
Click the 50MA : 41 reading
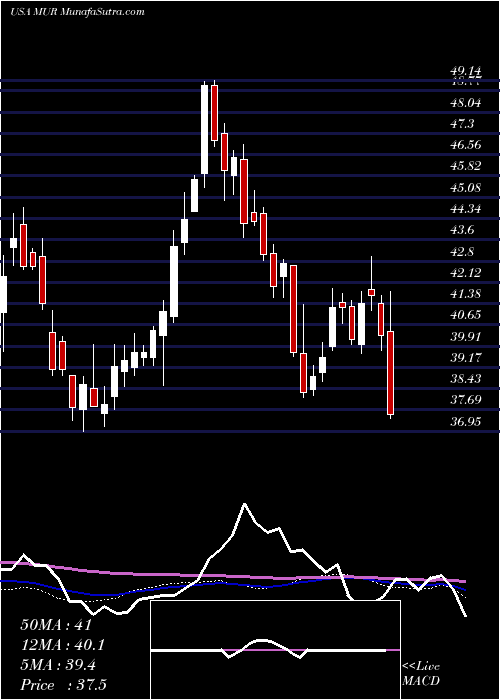(56, 625)
